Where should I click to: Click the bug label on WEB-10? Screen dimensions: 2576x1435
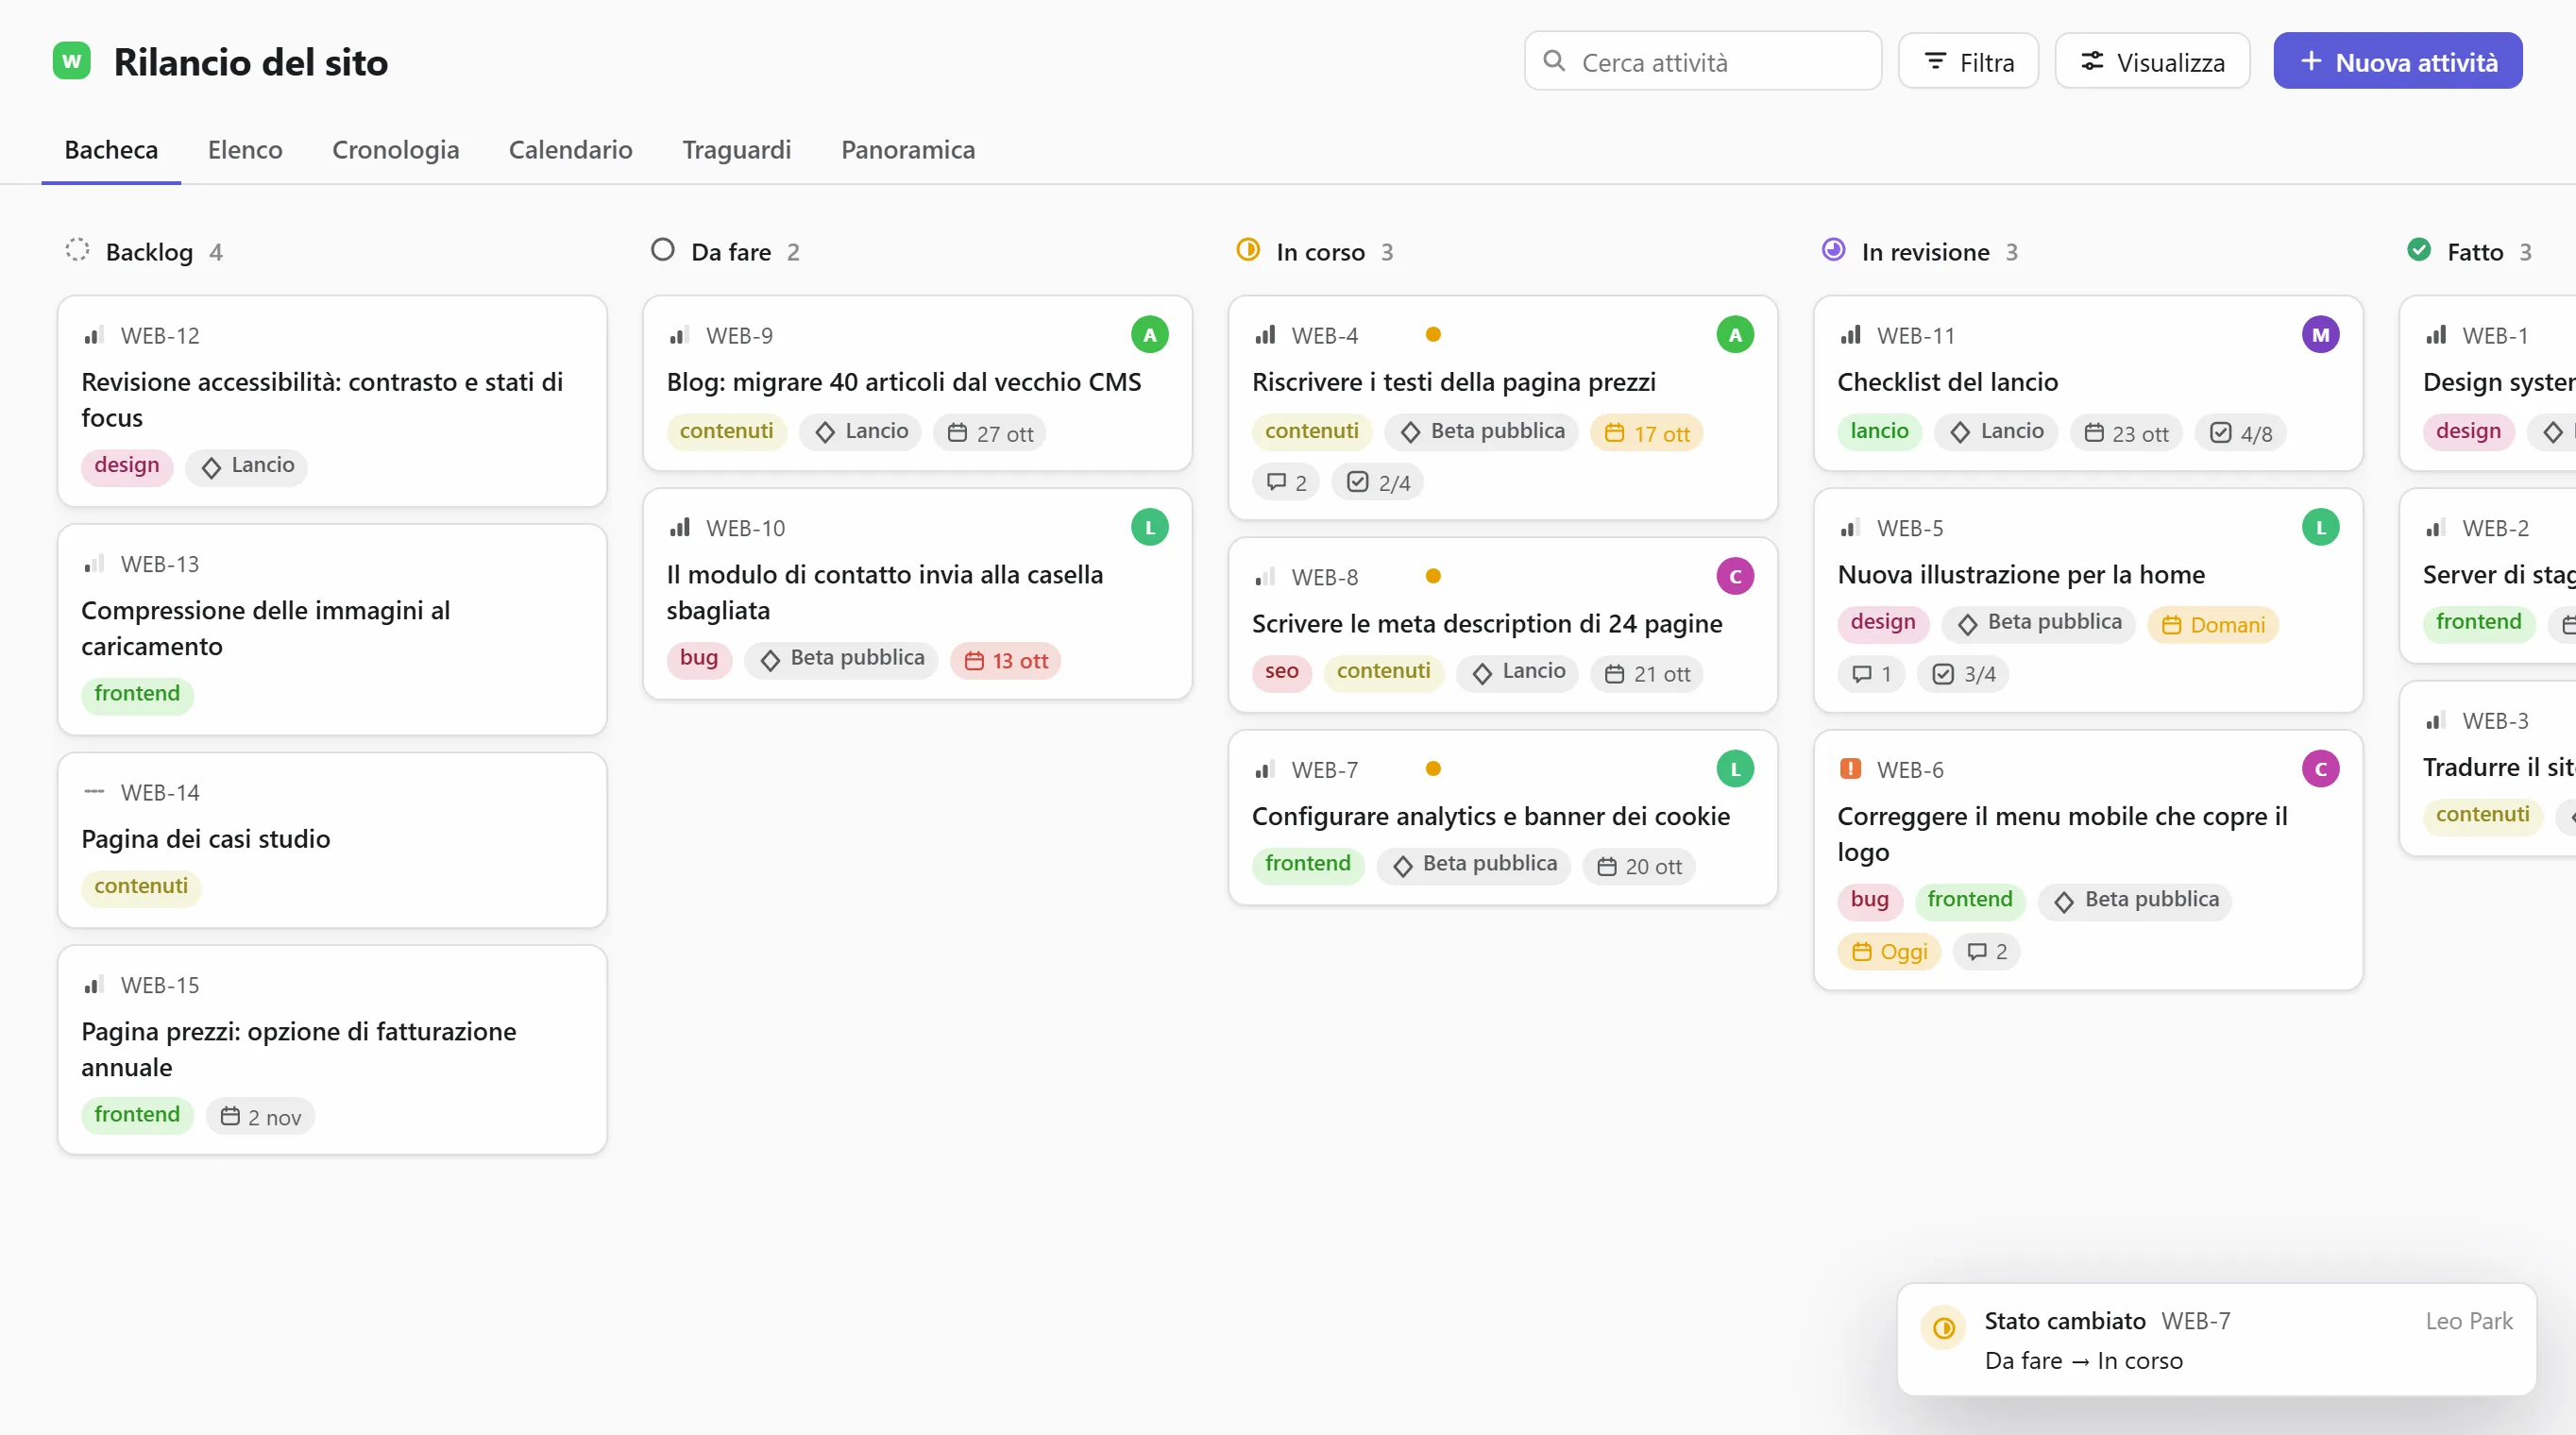[x=699, y=658]
